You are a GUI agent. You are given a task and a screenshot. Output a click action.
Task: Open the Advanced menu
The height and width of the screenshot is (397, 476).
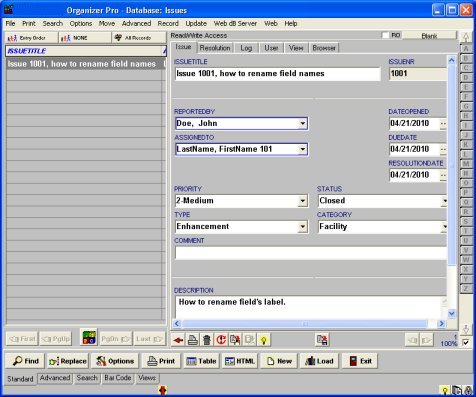tap(136, 24)
